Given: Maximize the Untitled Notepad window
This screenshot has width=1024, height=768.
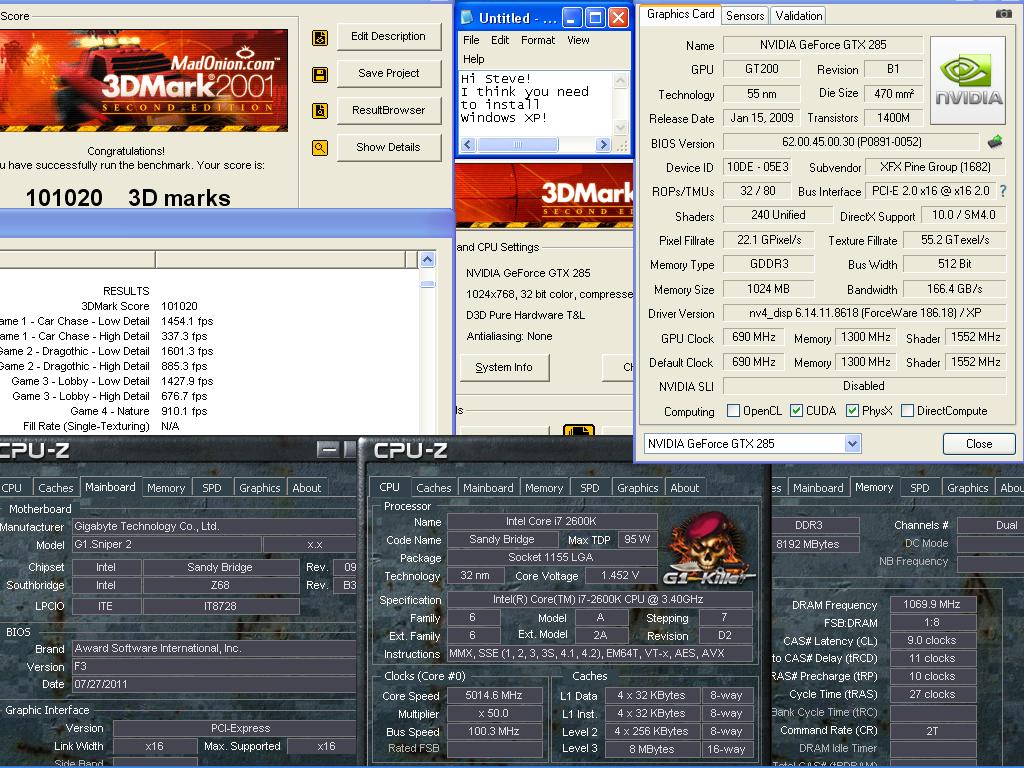Looking at the screenshot, I should click(595, 18).
